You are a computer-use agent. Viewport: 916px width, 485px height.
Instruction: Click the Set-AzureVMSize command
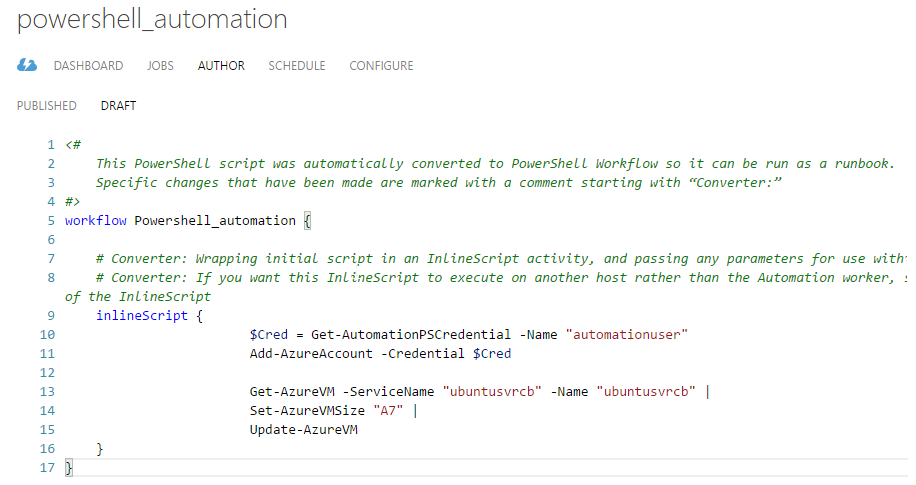[307, 411]
